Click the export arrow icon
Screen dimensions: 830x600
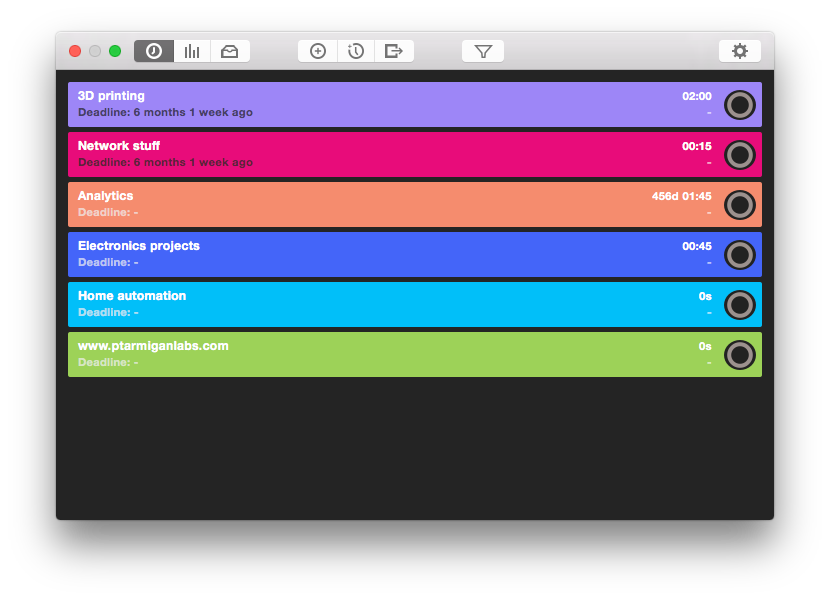394,51
